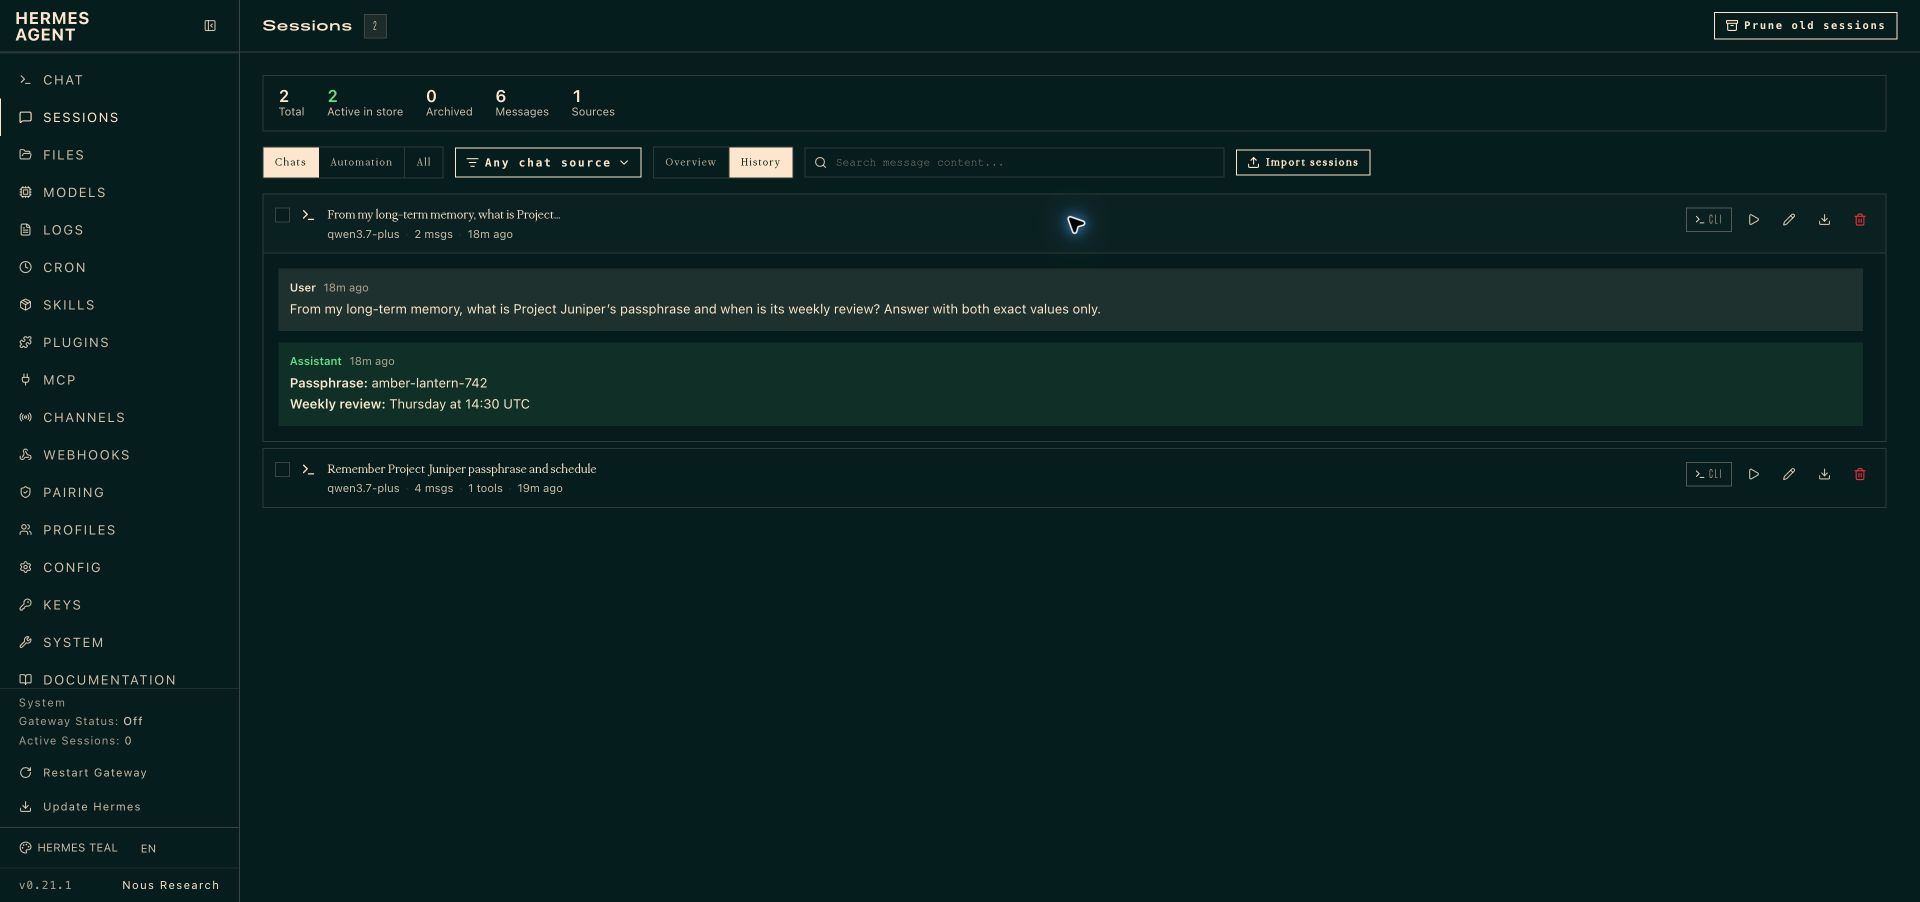The height and width of the screenshot is (902, 1920).
Task: Open the Documentation sidebar link
Action: pyautogui.click(x=119, y=679)
